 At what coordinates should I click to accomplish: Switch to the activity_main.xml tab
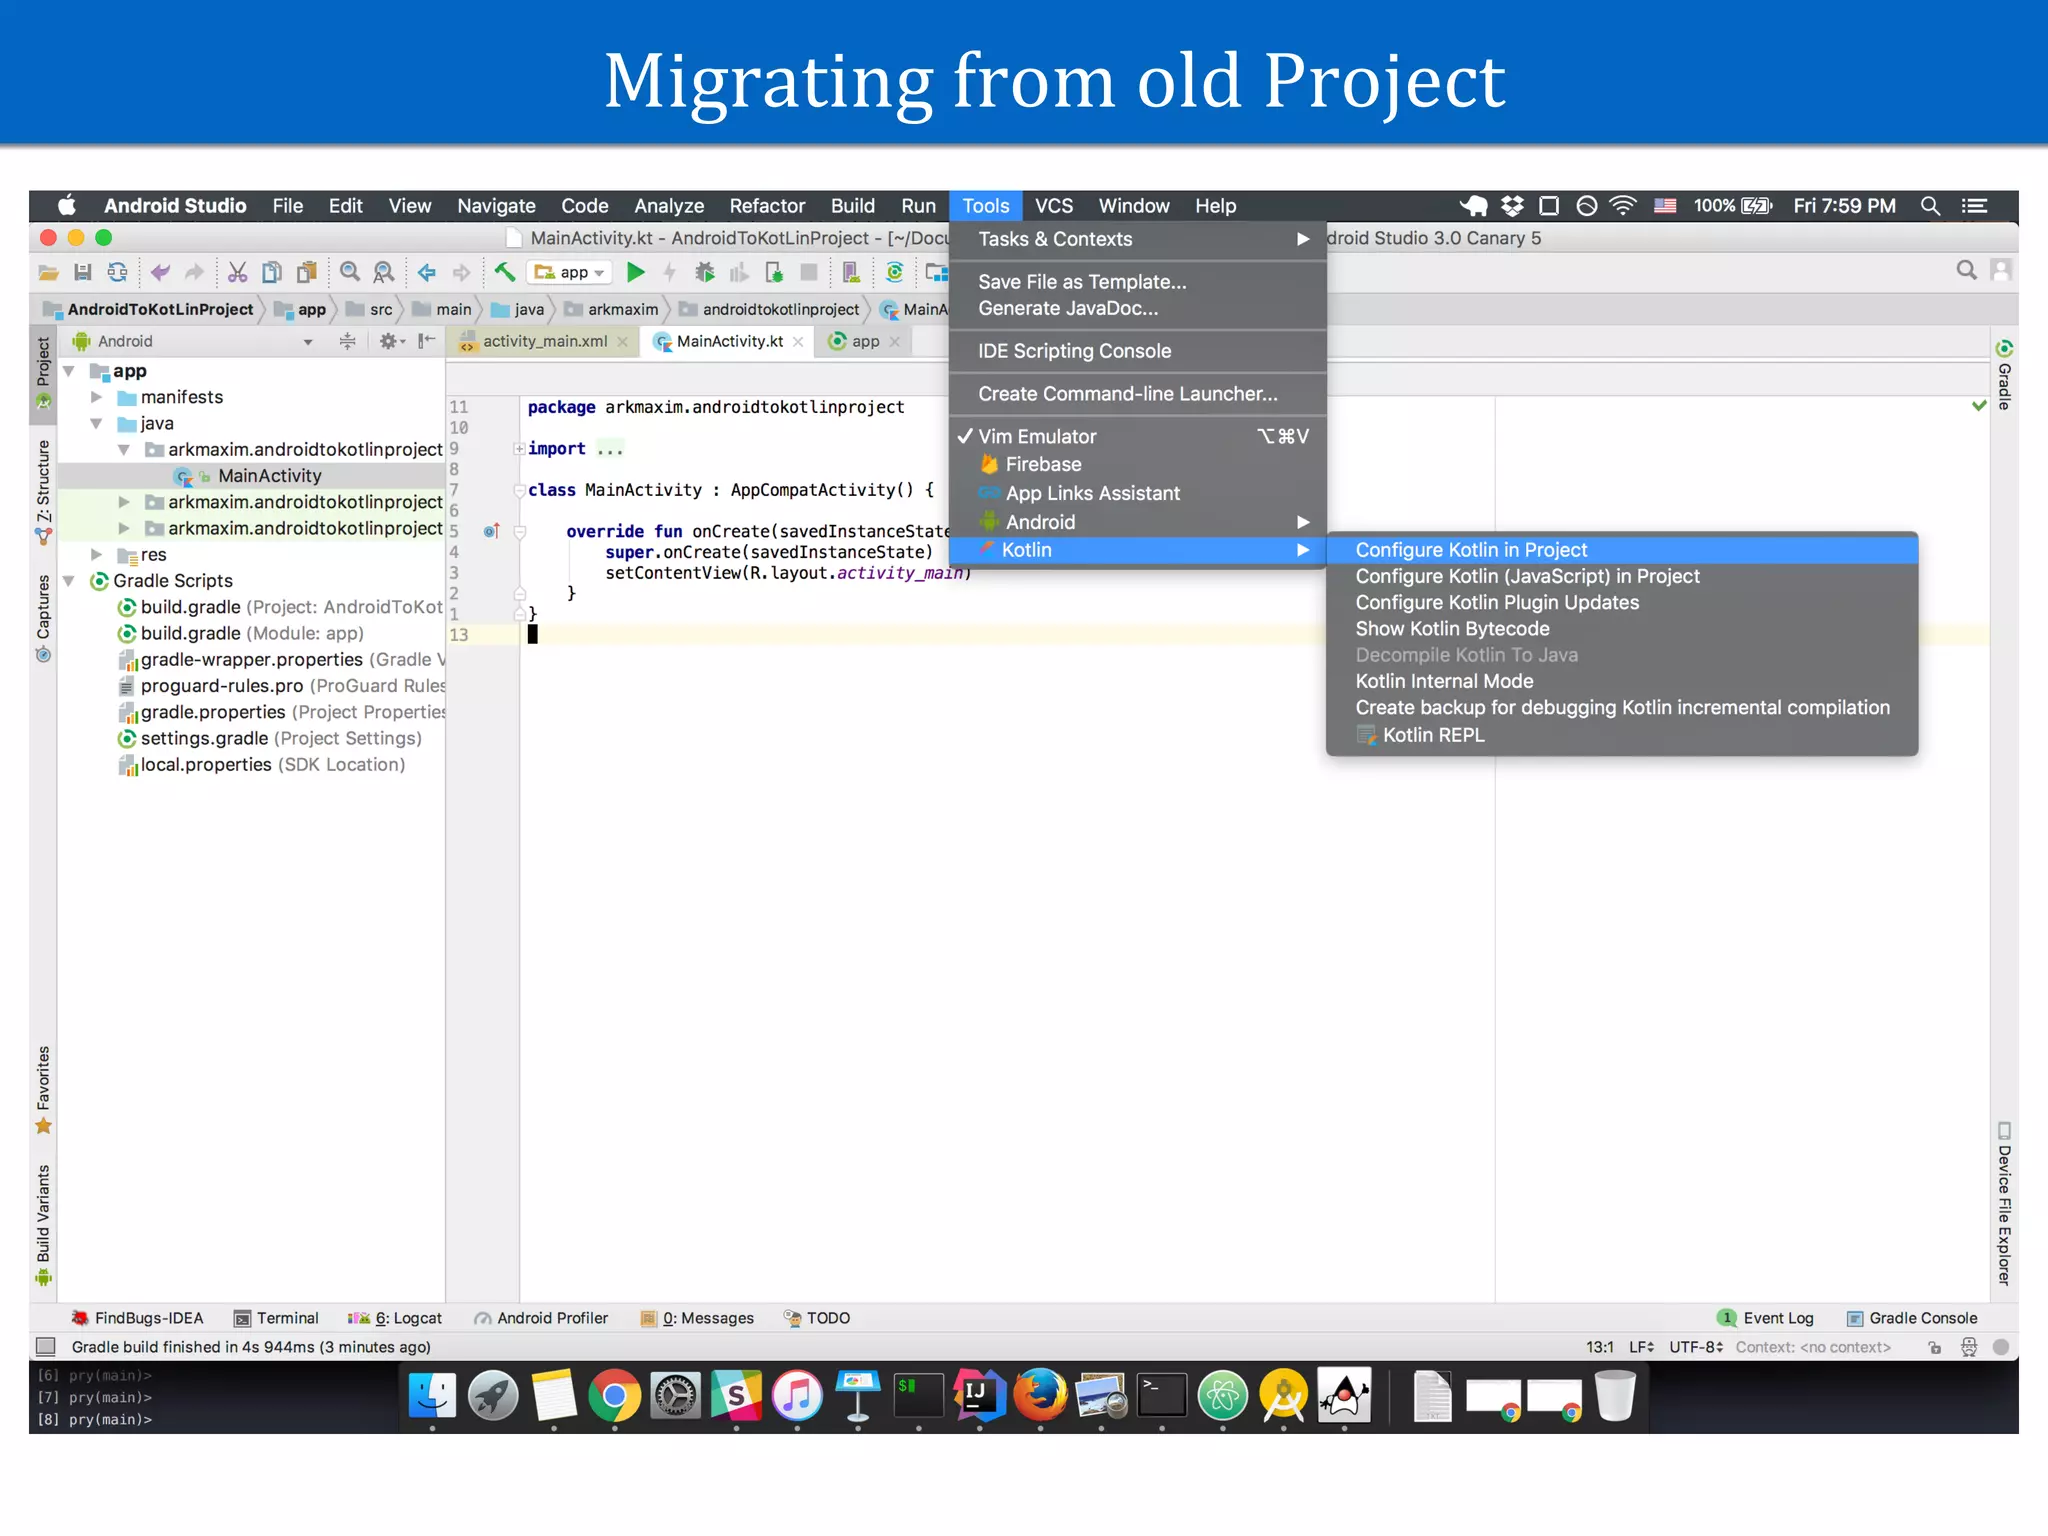(x=545, y=341)
